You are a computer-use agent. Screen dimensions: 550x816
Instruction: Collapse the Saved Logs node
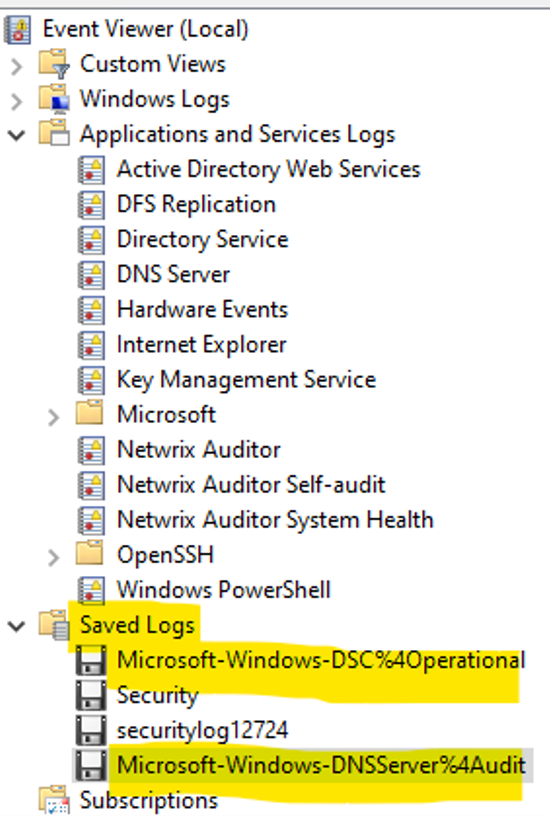point(17,626)
